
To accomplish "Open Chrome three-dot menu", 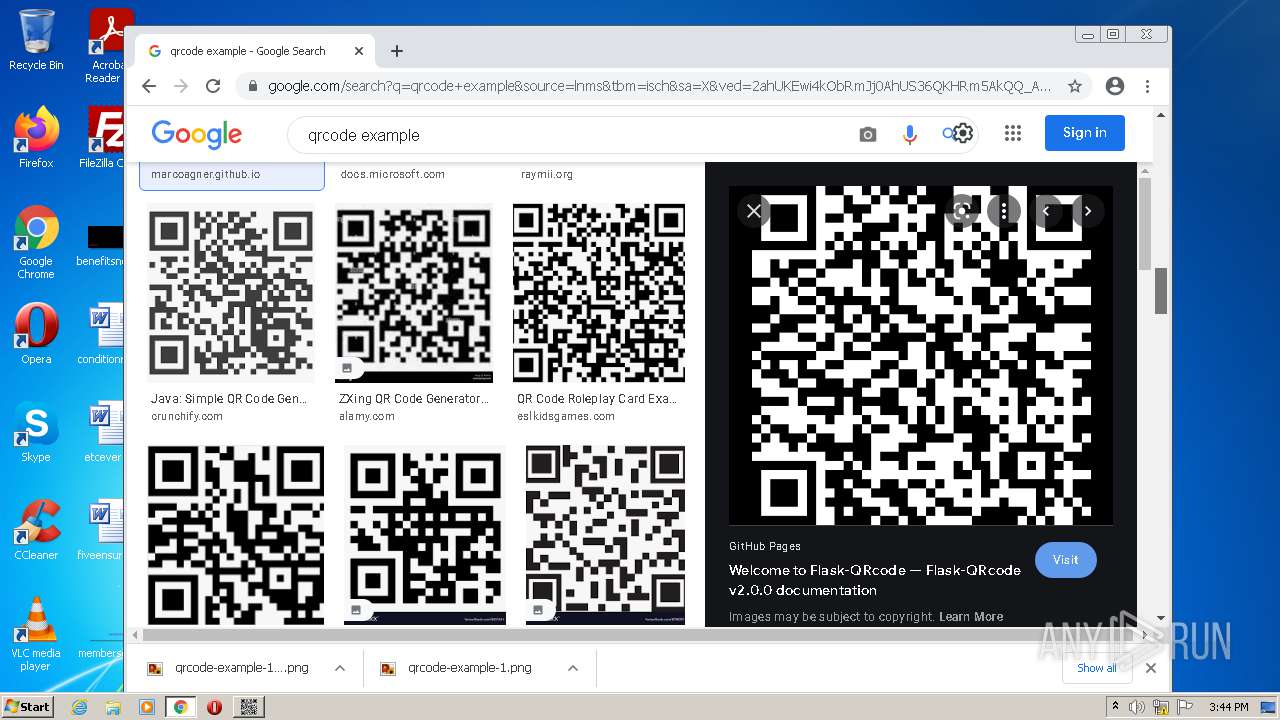I will [x=1148, y=86].
